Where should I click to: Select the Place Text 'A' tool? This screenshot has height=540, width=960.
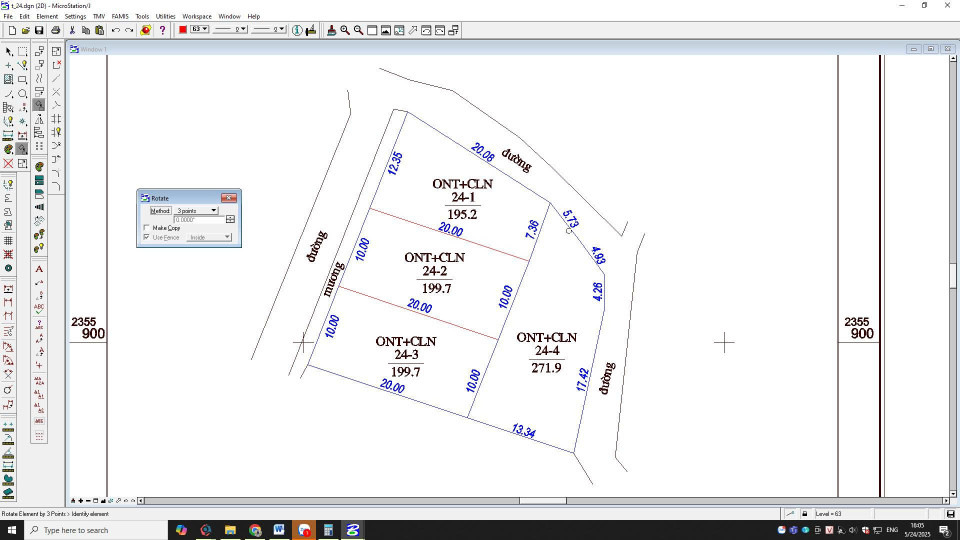pos(39,269)
